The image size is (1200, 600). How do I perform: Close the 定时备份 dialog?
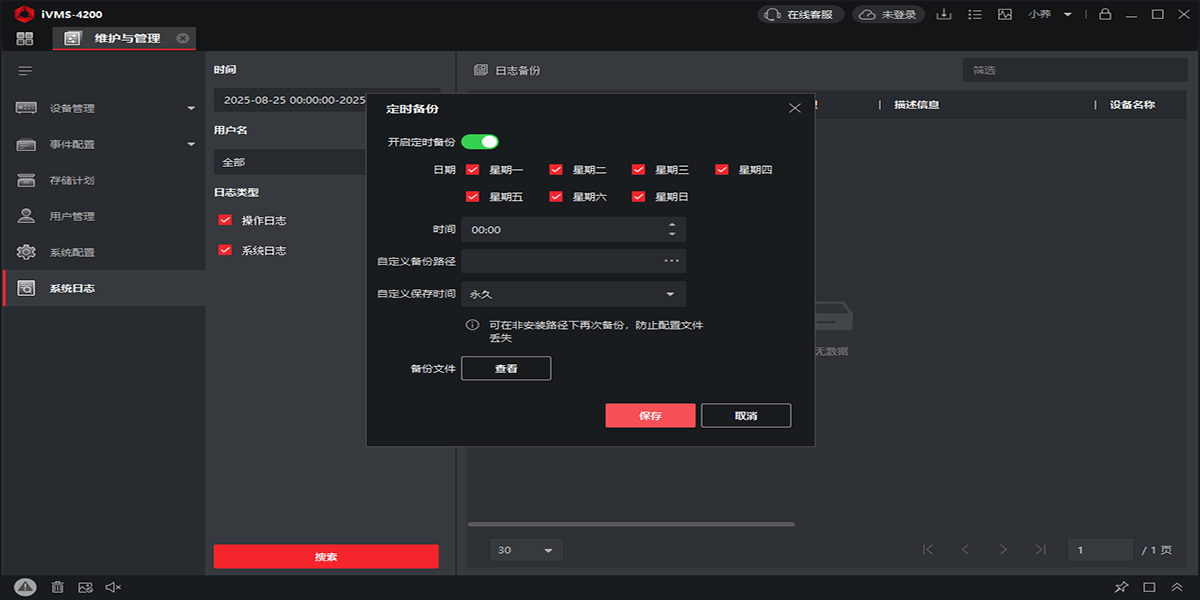(x=795, y=108)
